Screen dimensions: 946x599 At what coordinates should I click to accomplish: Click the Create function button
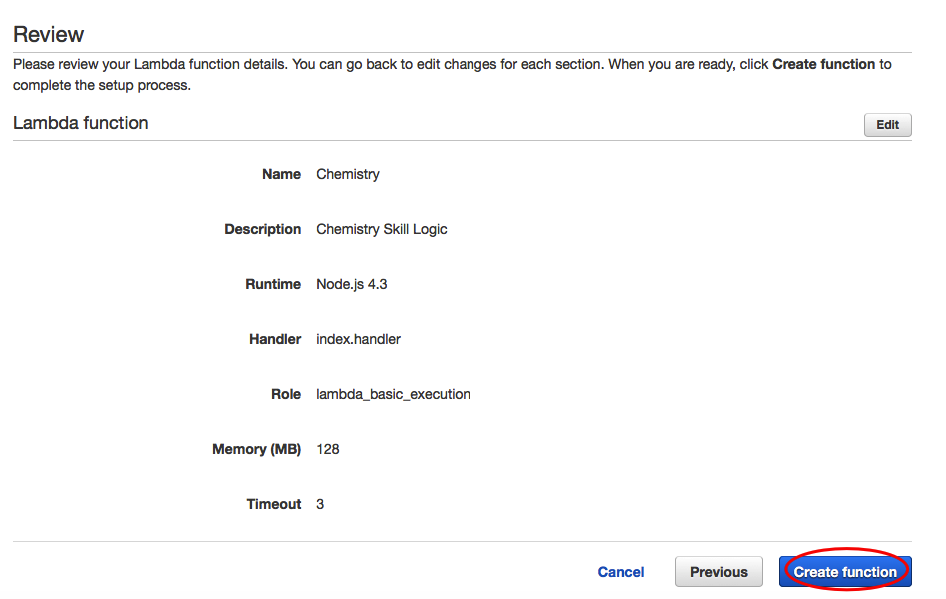tap(845, 572)
